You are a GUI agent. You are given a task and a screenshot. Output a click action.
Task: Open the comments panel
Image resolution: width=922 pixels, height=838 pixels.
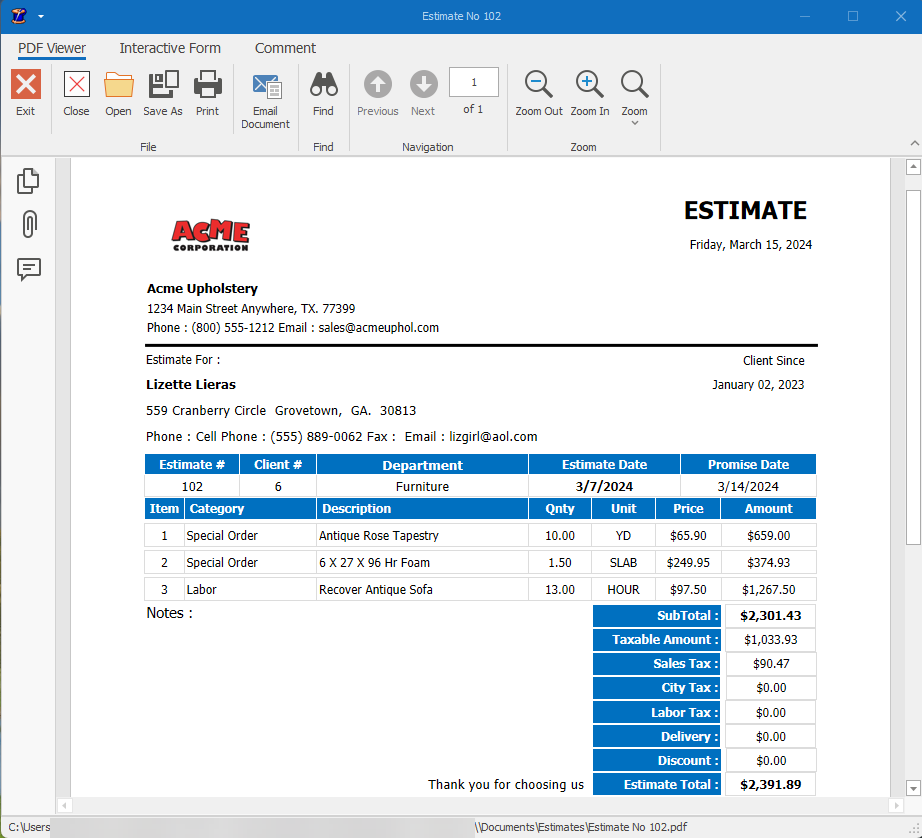27,269
